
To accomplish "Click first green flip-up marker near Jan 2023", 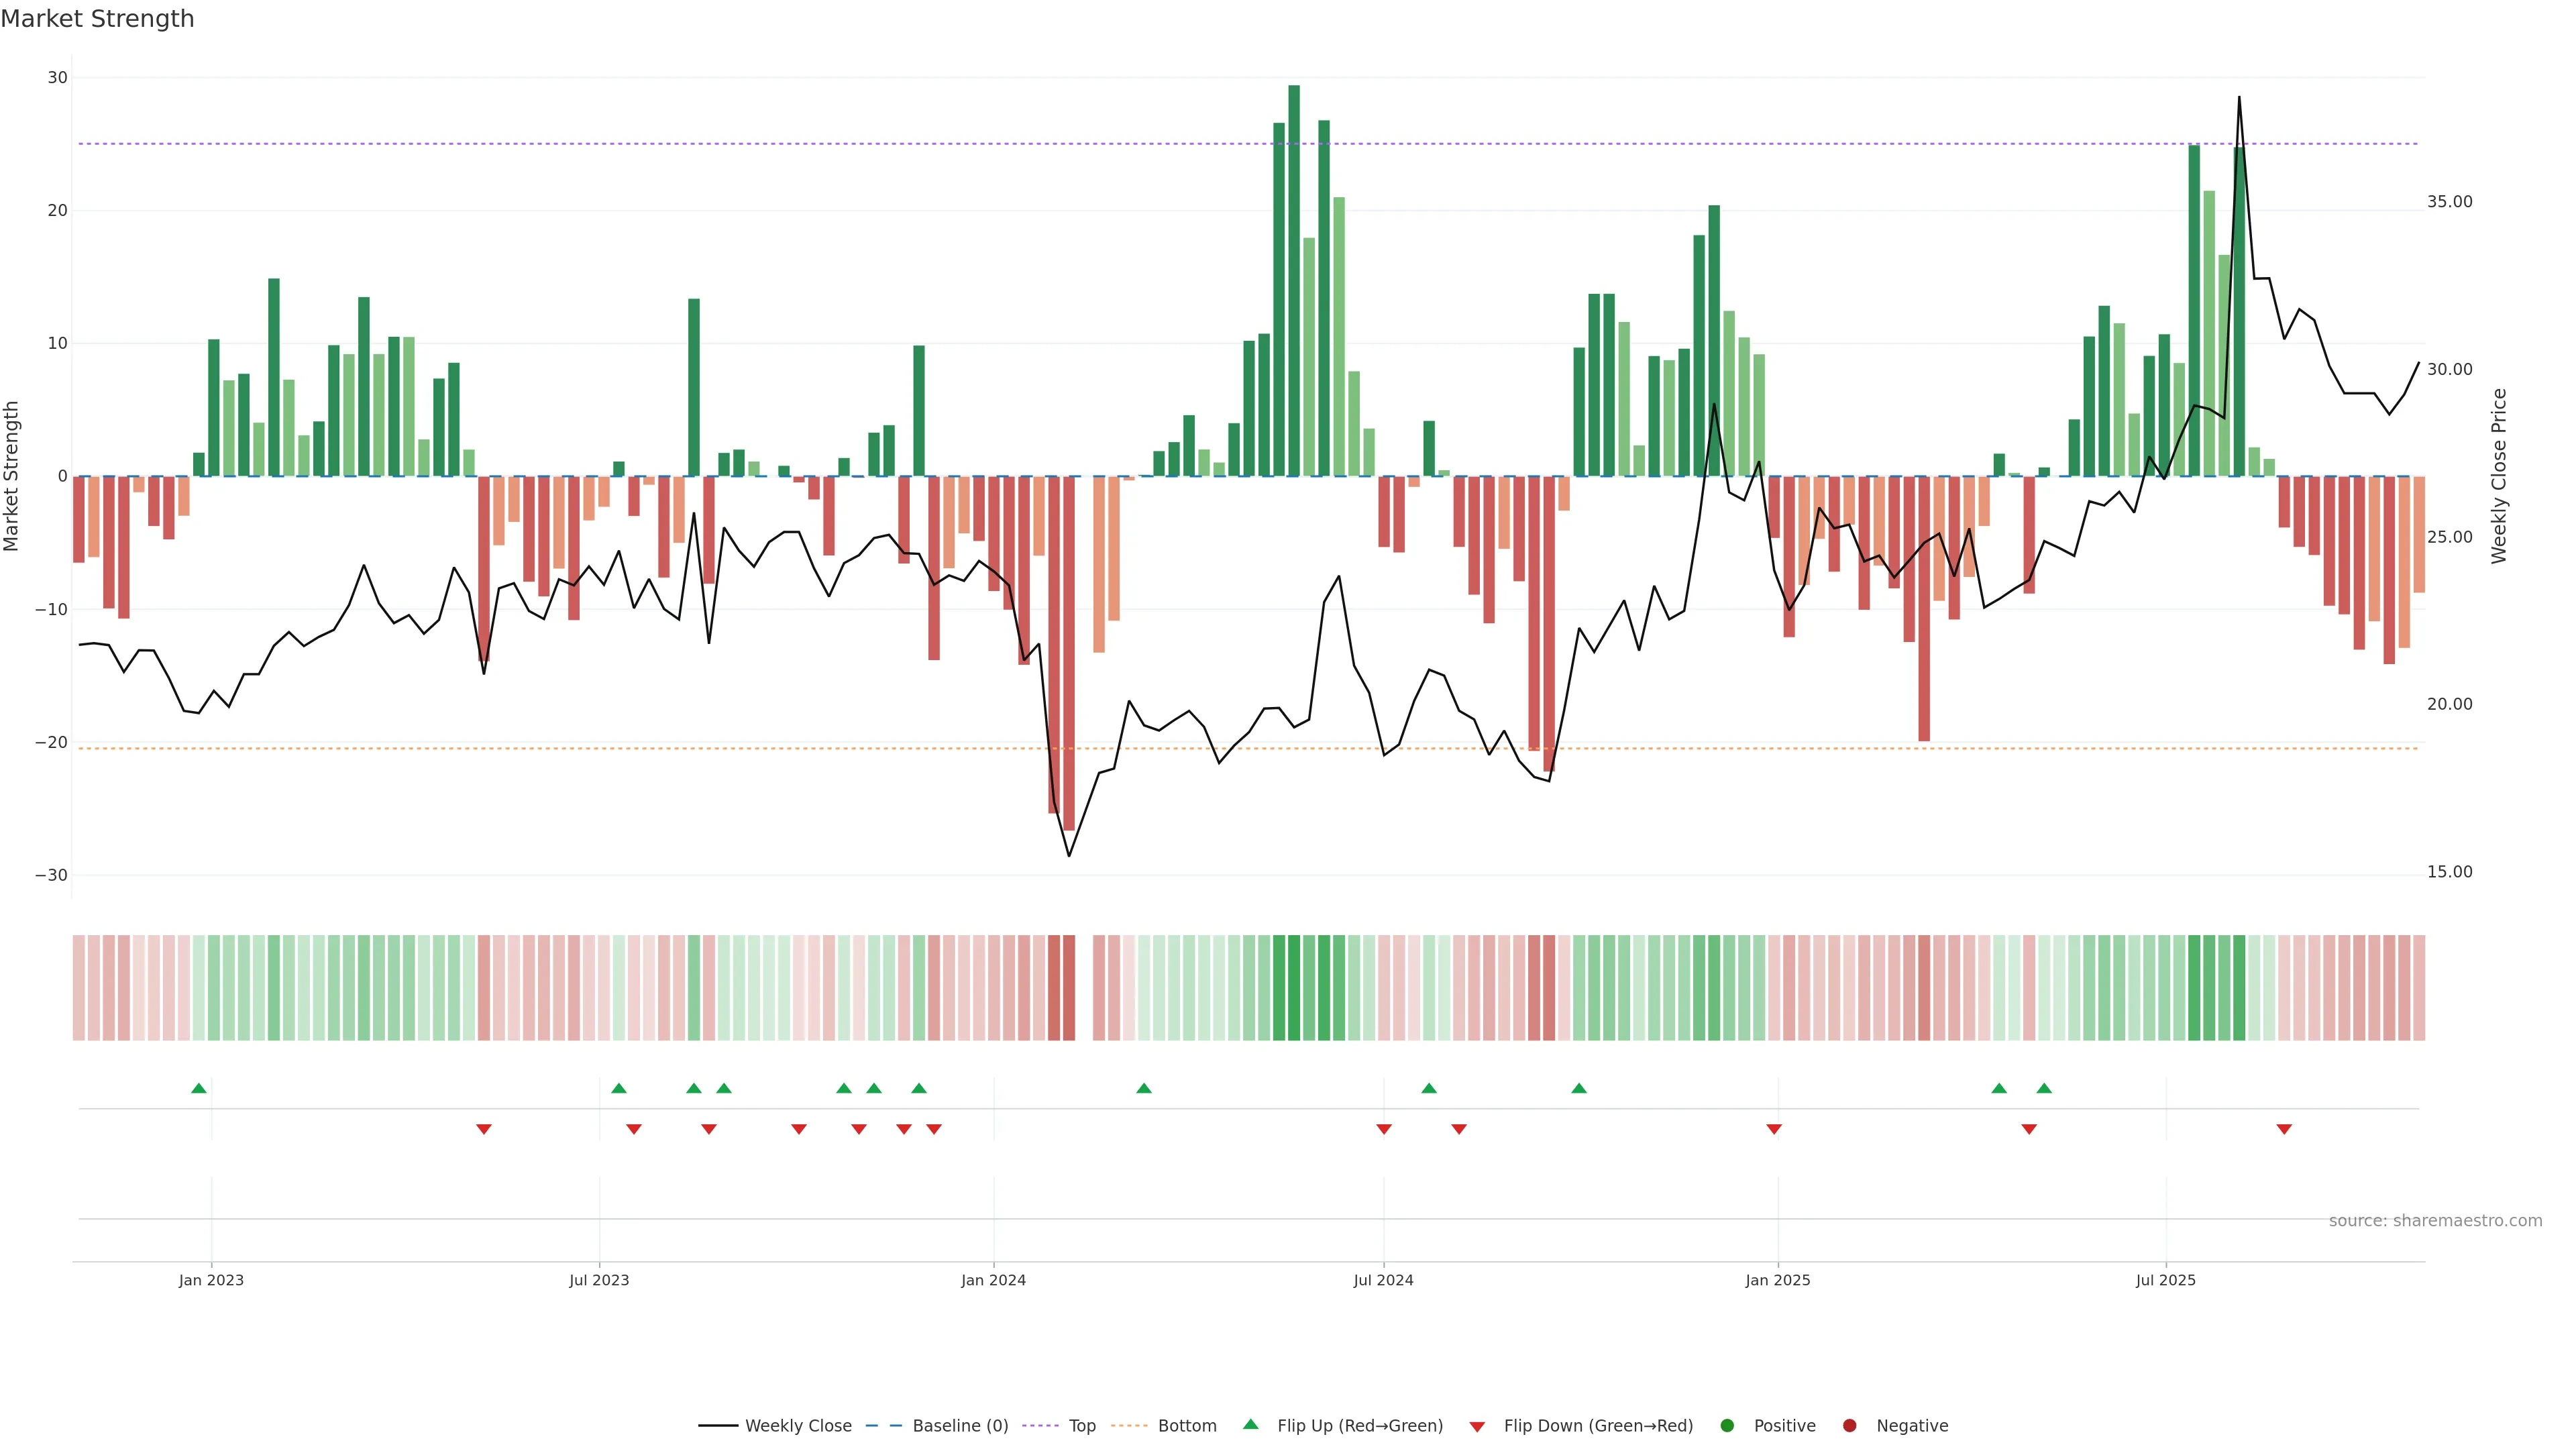I will tap(199, 1088).
